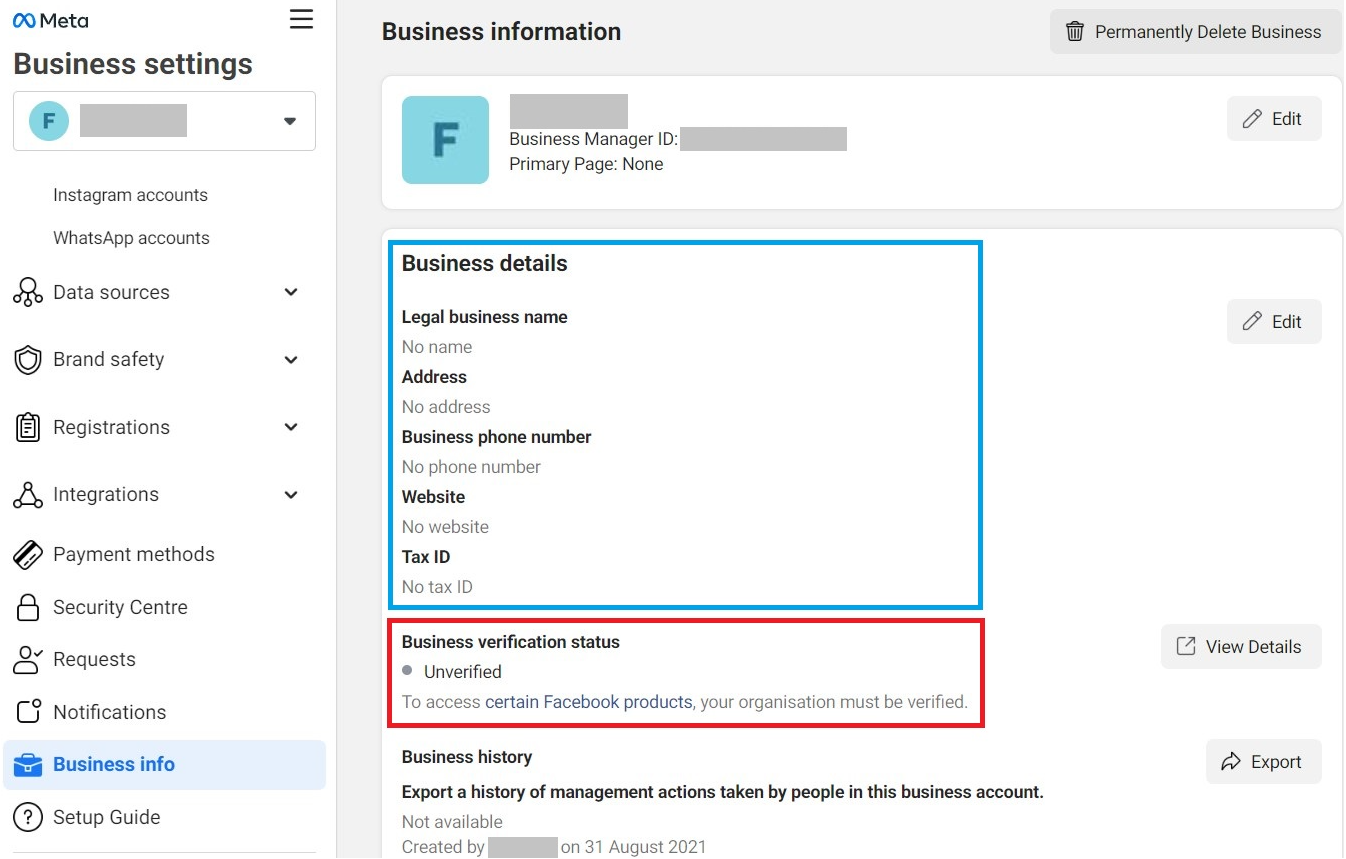Expand the Integrations section chevron
Screen dimensions: 1346x859
pos(291,495)
